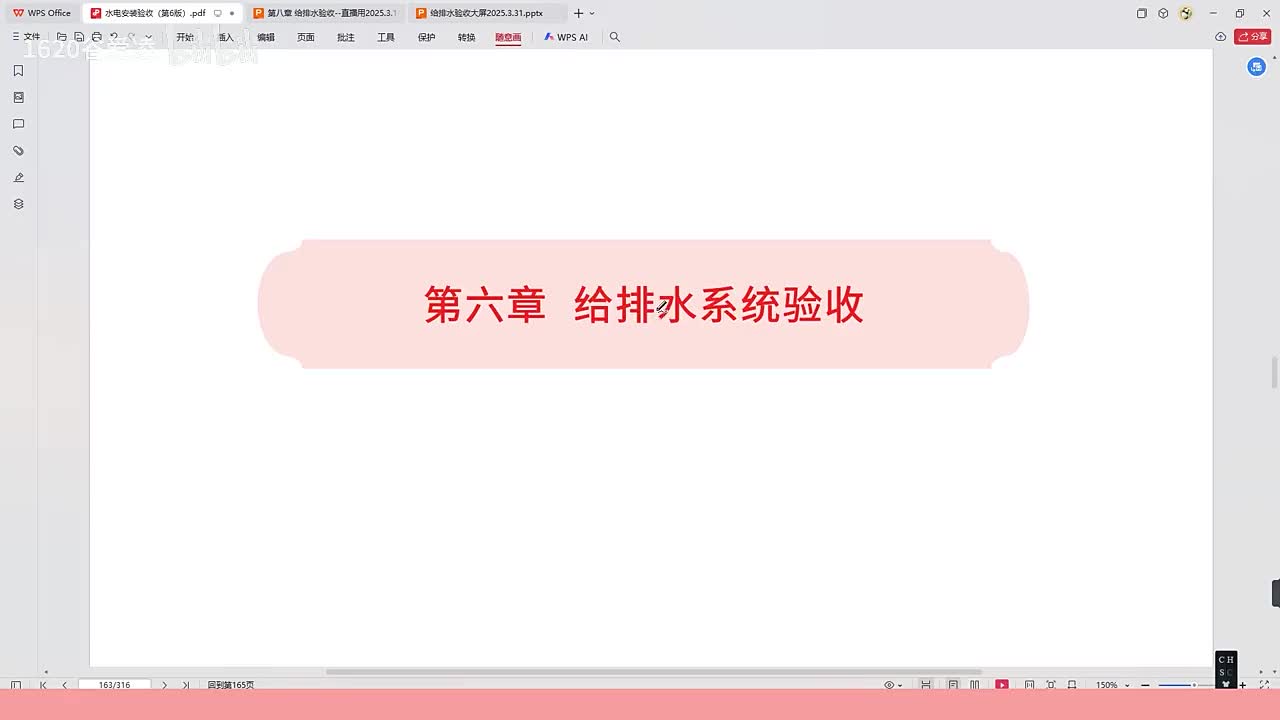Click the heading 第六章 给排水系统验收
This screenshot has height=720, width=1280.
click(x=644, y=304)
